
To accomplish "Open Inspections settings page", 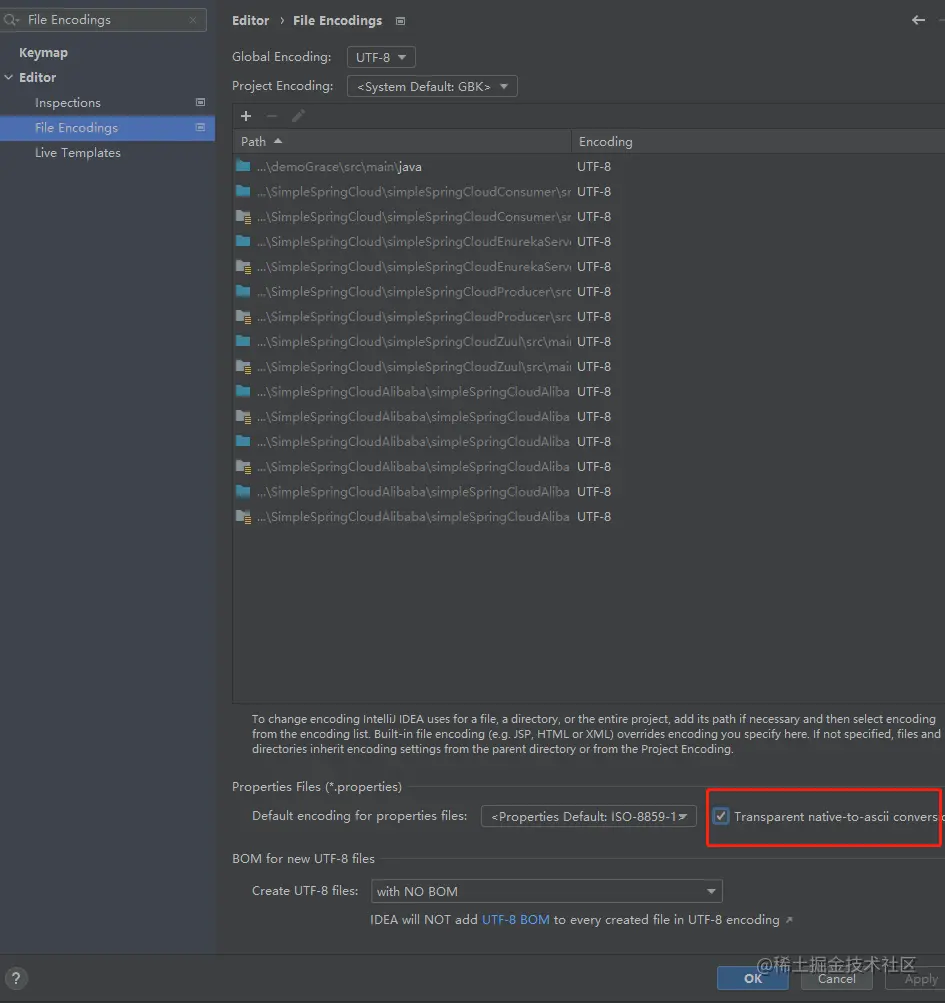I will [68, 102].
